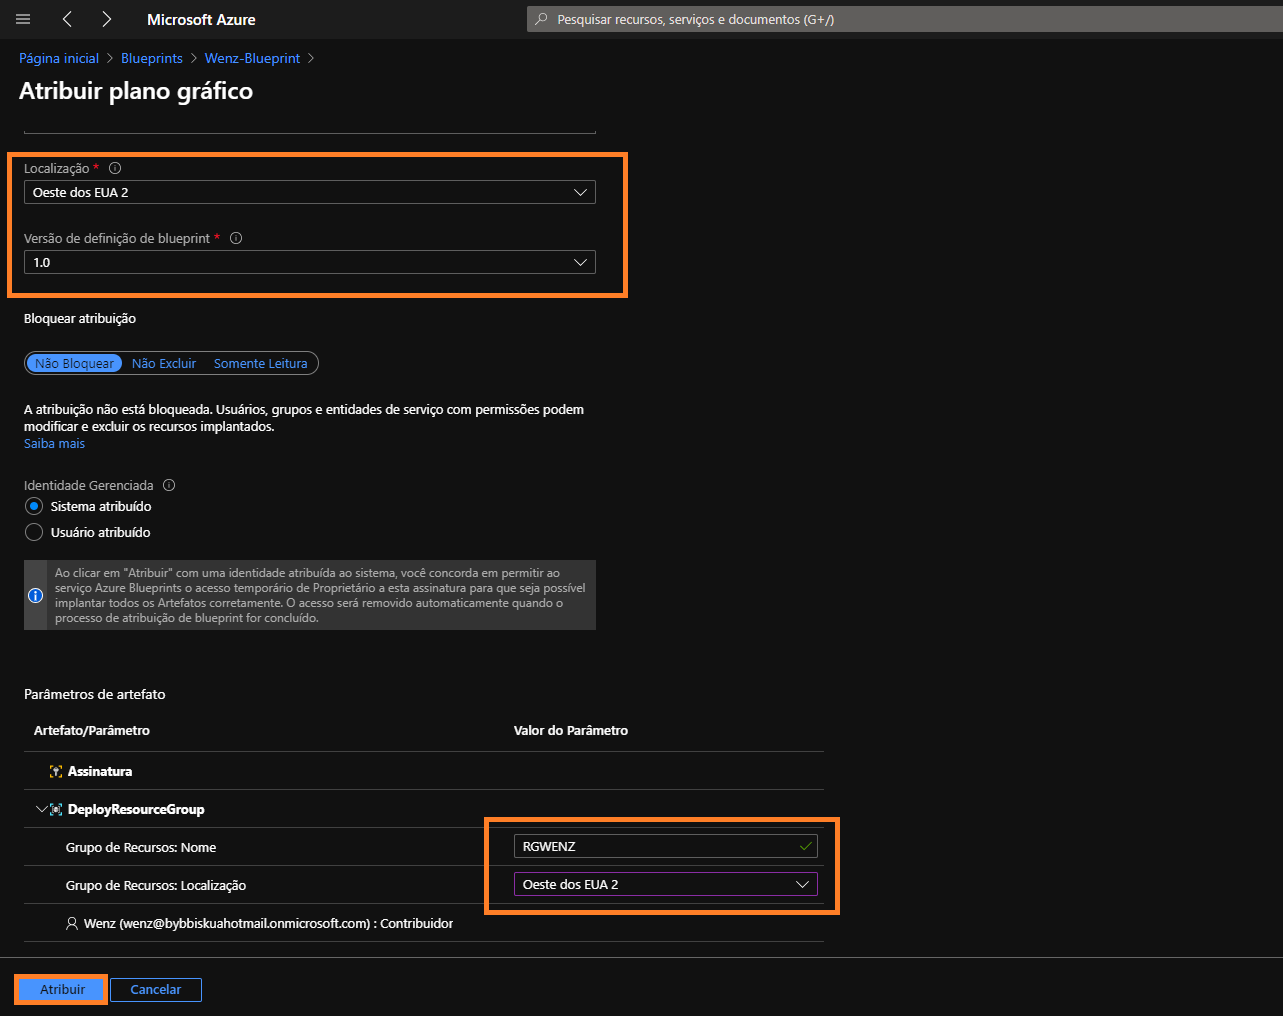The image size is (1283, 1016).
Task: Click 'Parâmetros de artefato' section heading
Action: pyautogui.click(x=95, y=694)
